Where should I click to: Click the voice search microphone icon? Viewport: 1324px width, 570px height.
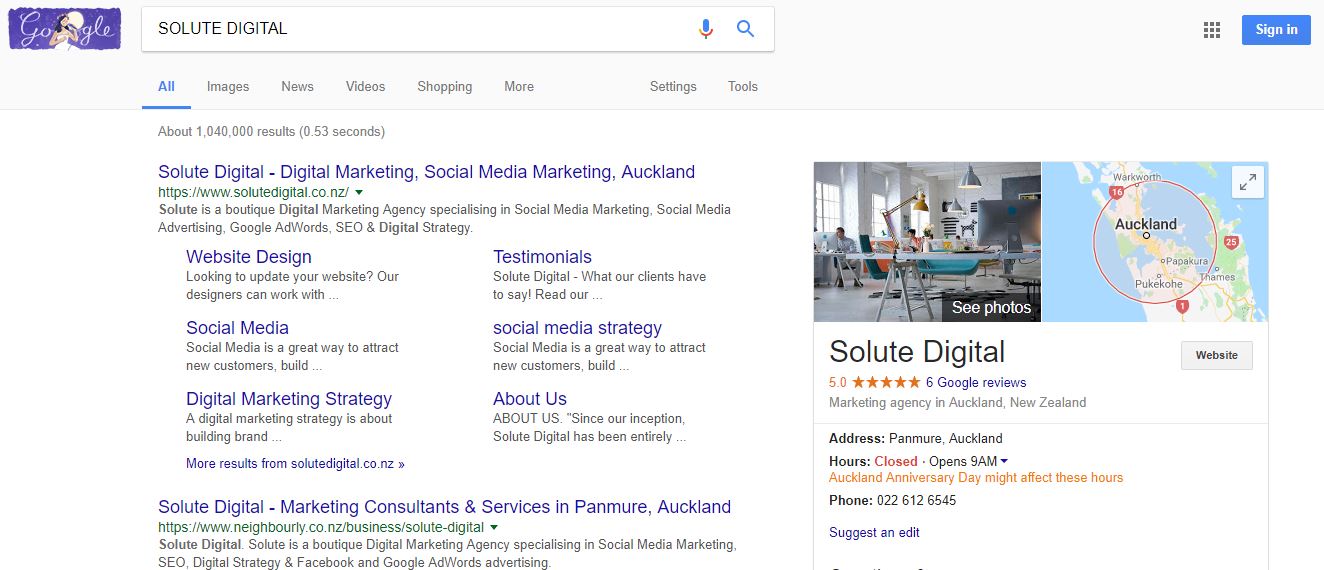pos(706,29)
